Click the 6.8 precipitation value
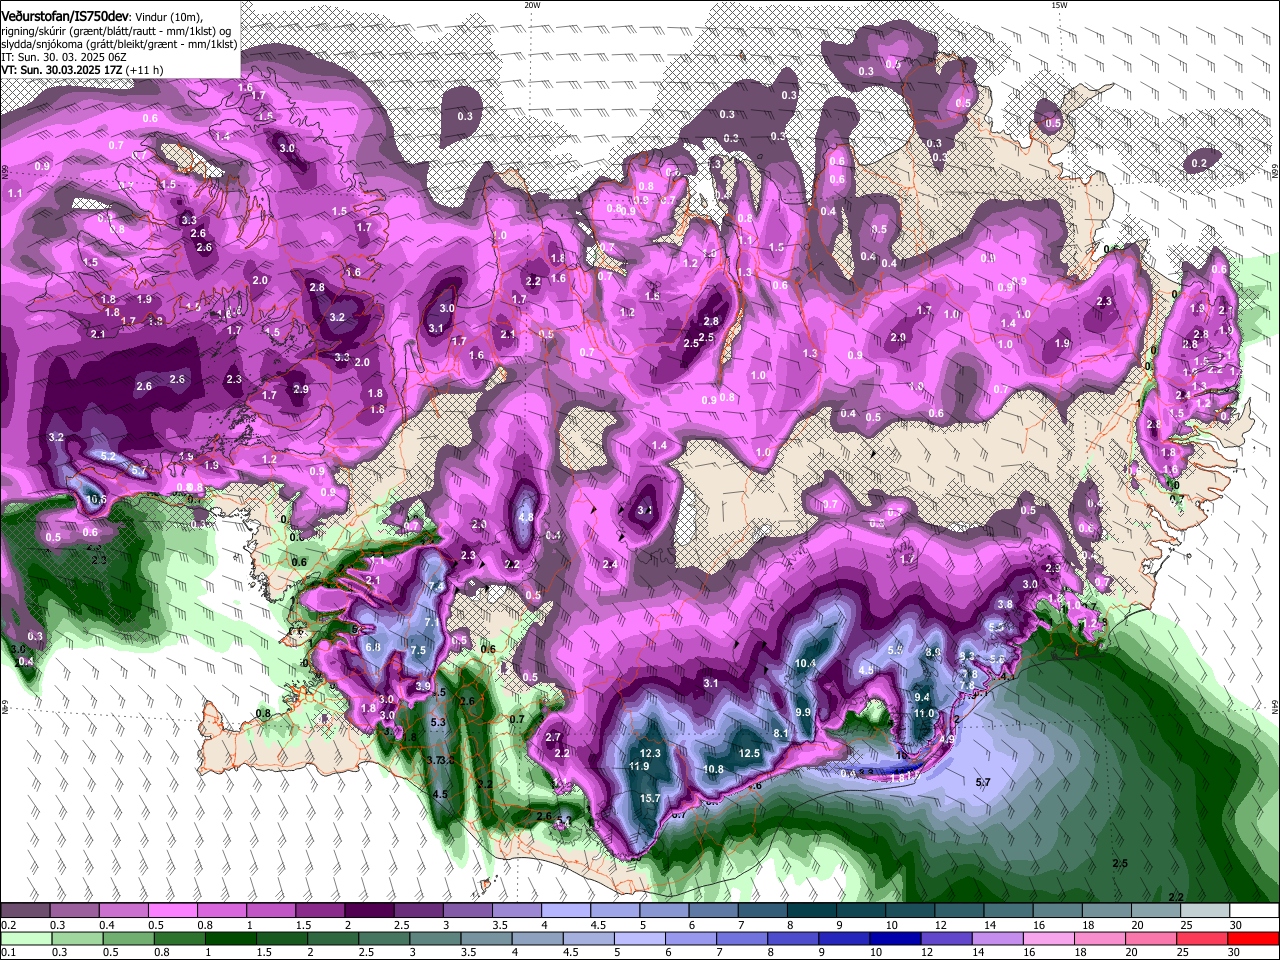 click(374, 647)
